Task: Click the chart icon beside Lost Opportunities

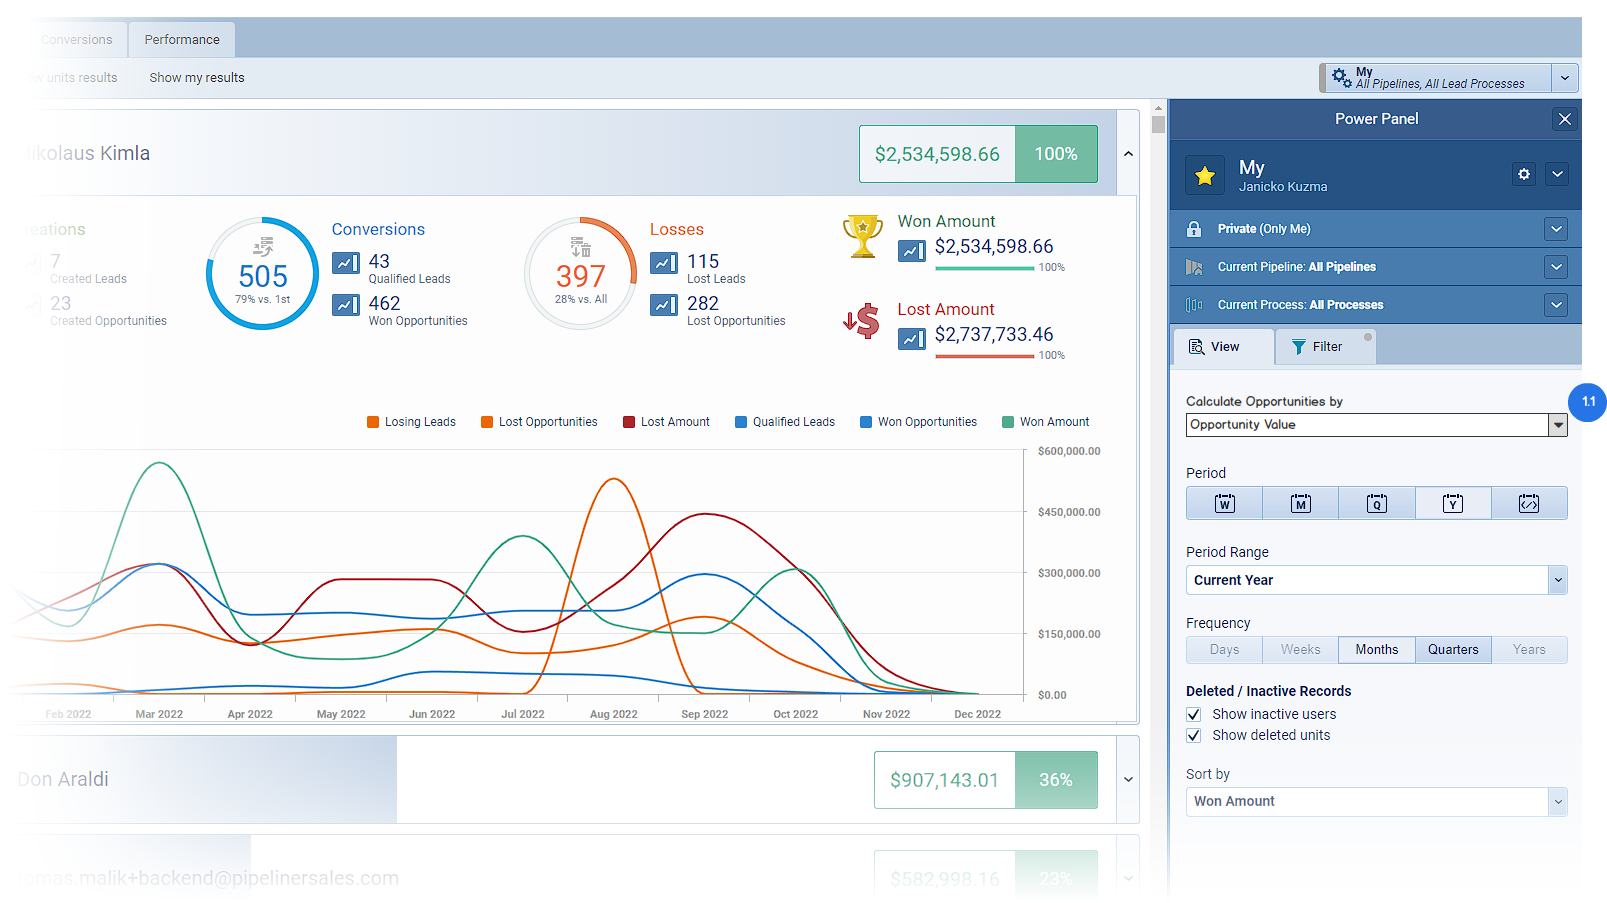Action: (x=664, y=305)
